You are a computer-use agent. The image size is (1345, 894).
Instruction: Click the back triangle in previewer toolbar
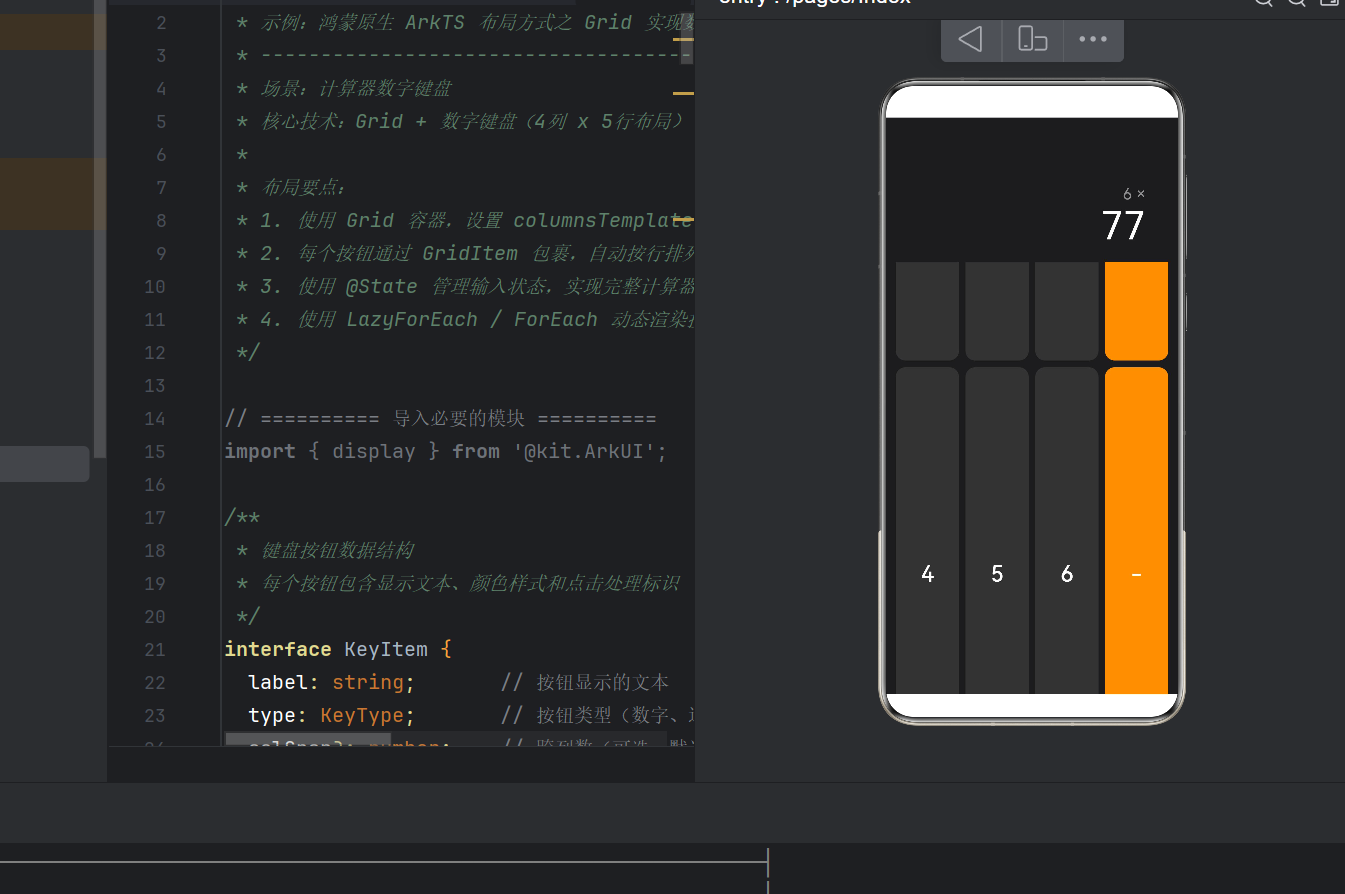coord(970,39)
